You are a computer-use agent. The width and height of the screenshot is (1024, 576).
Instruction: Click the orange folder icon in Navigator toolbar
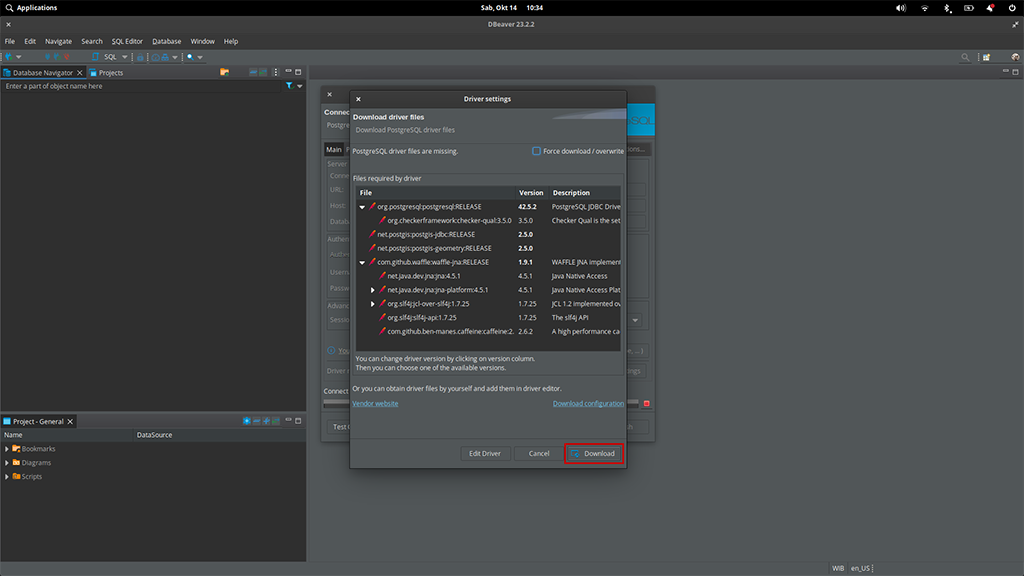click(x=225, y=72)
